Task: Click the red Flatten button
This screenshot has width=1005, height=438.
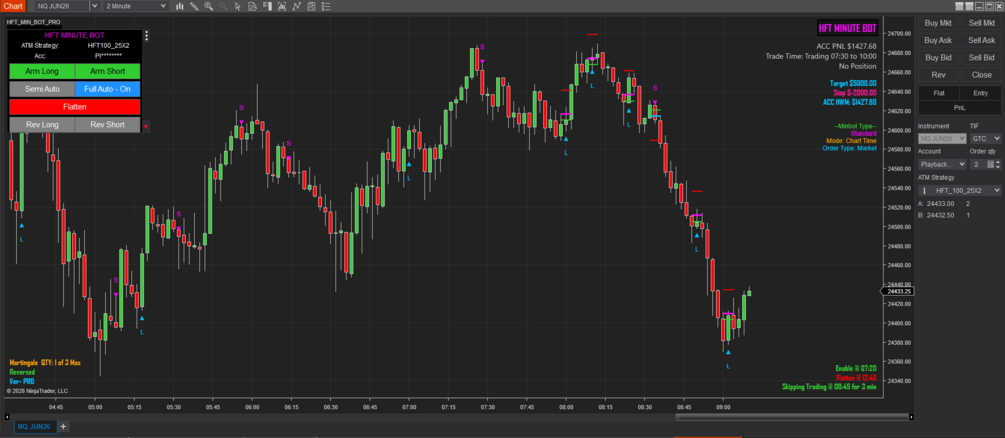Action: click(75, 107)
